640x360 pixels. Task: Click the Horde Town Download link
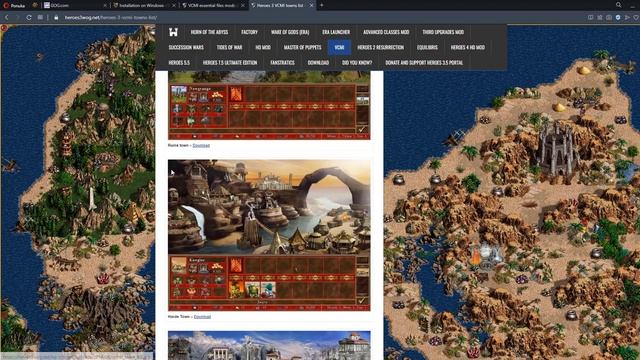(x=202, y=317)
